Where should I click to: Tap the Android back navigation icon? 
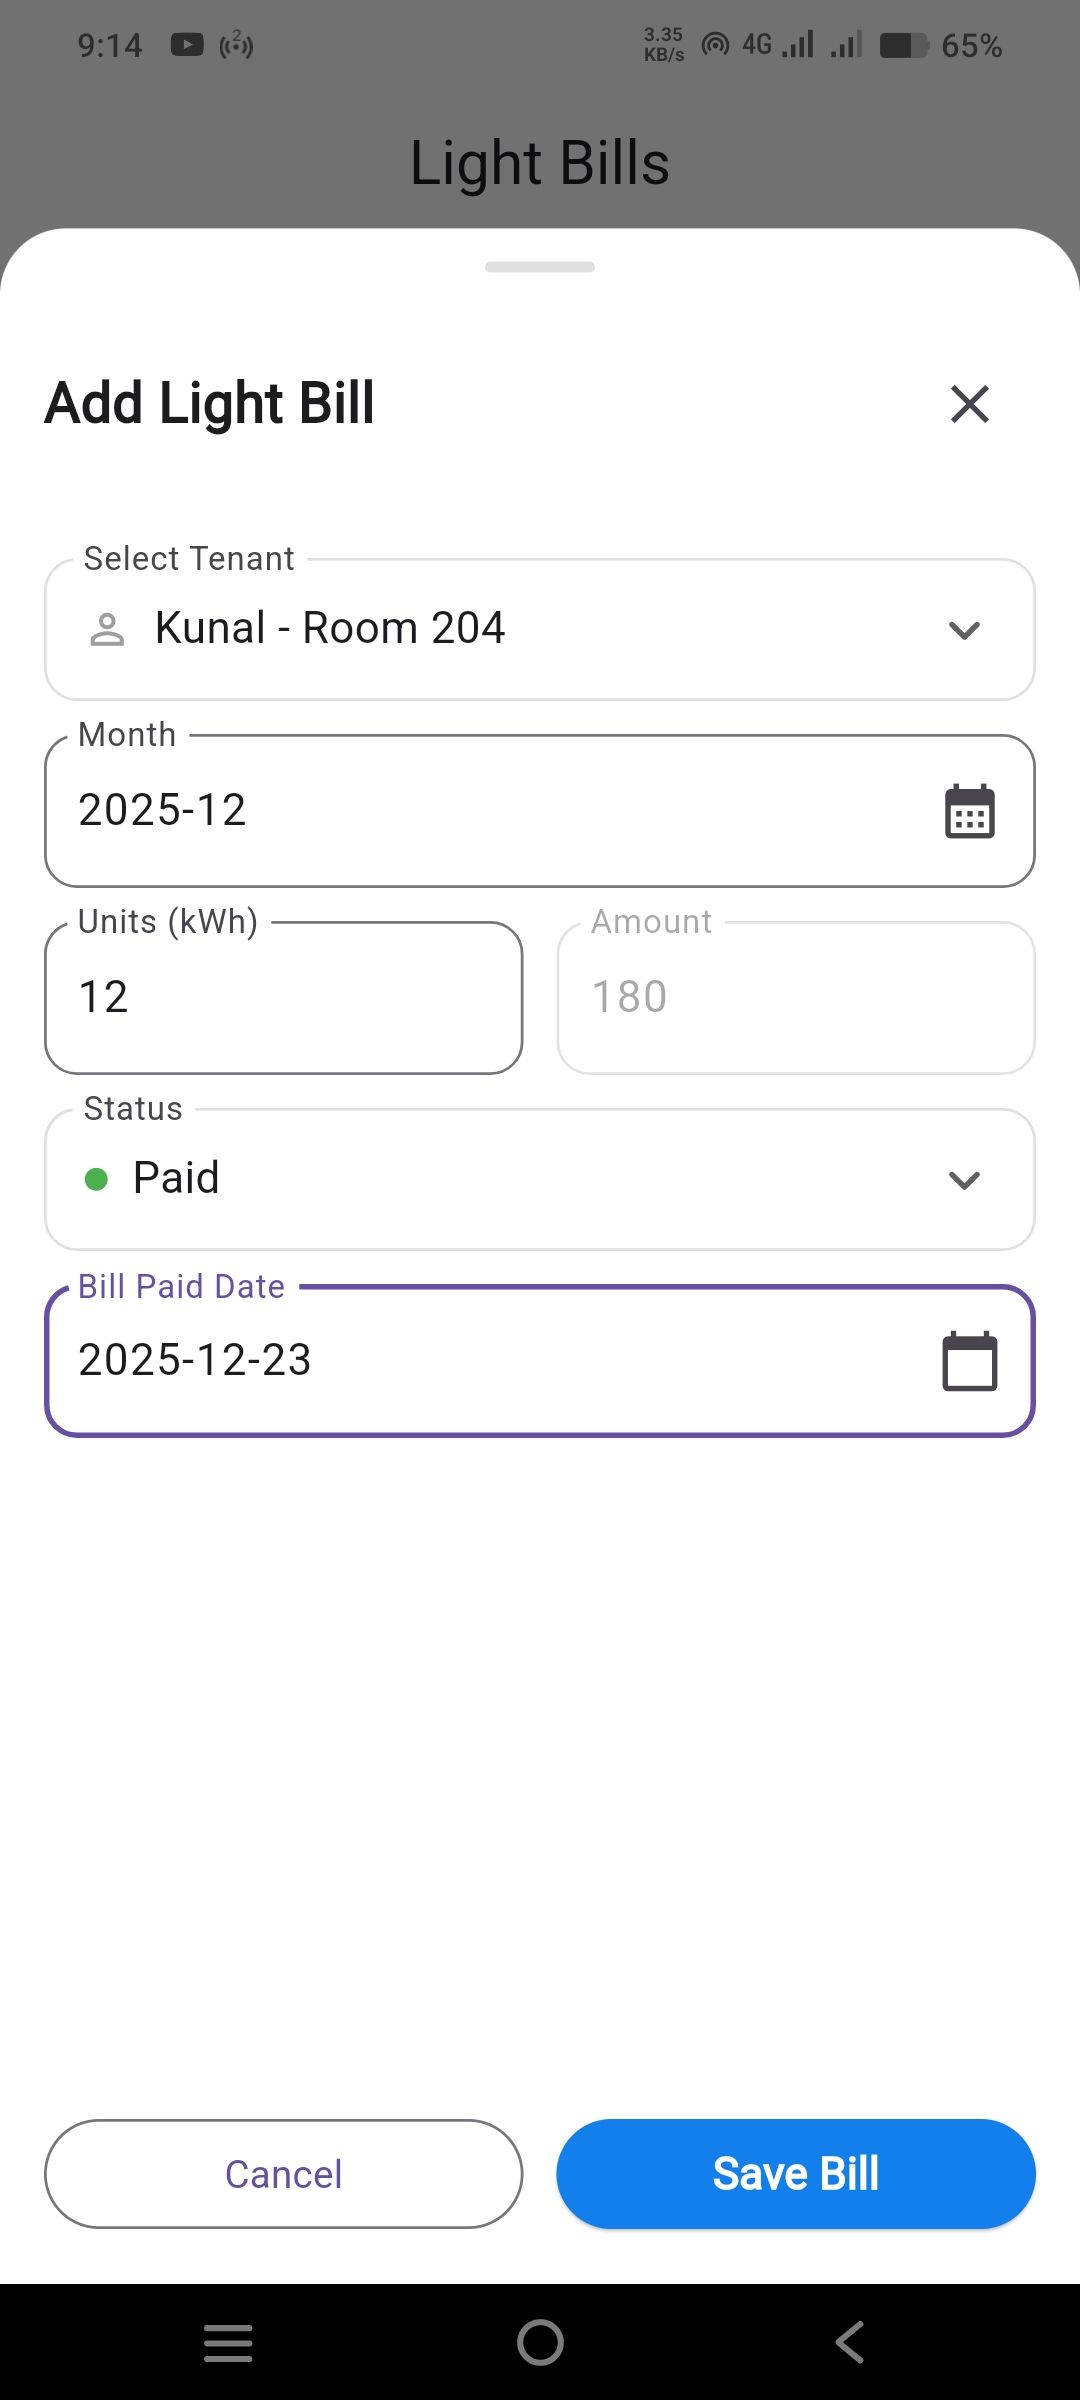point(850,2342)
